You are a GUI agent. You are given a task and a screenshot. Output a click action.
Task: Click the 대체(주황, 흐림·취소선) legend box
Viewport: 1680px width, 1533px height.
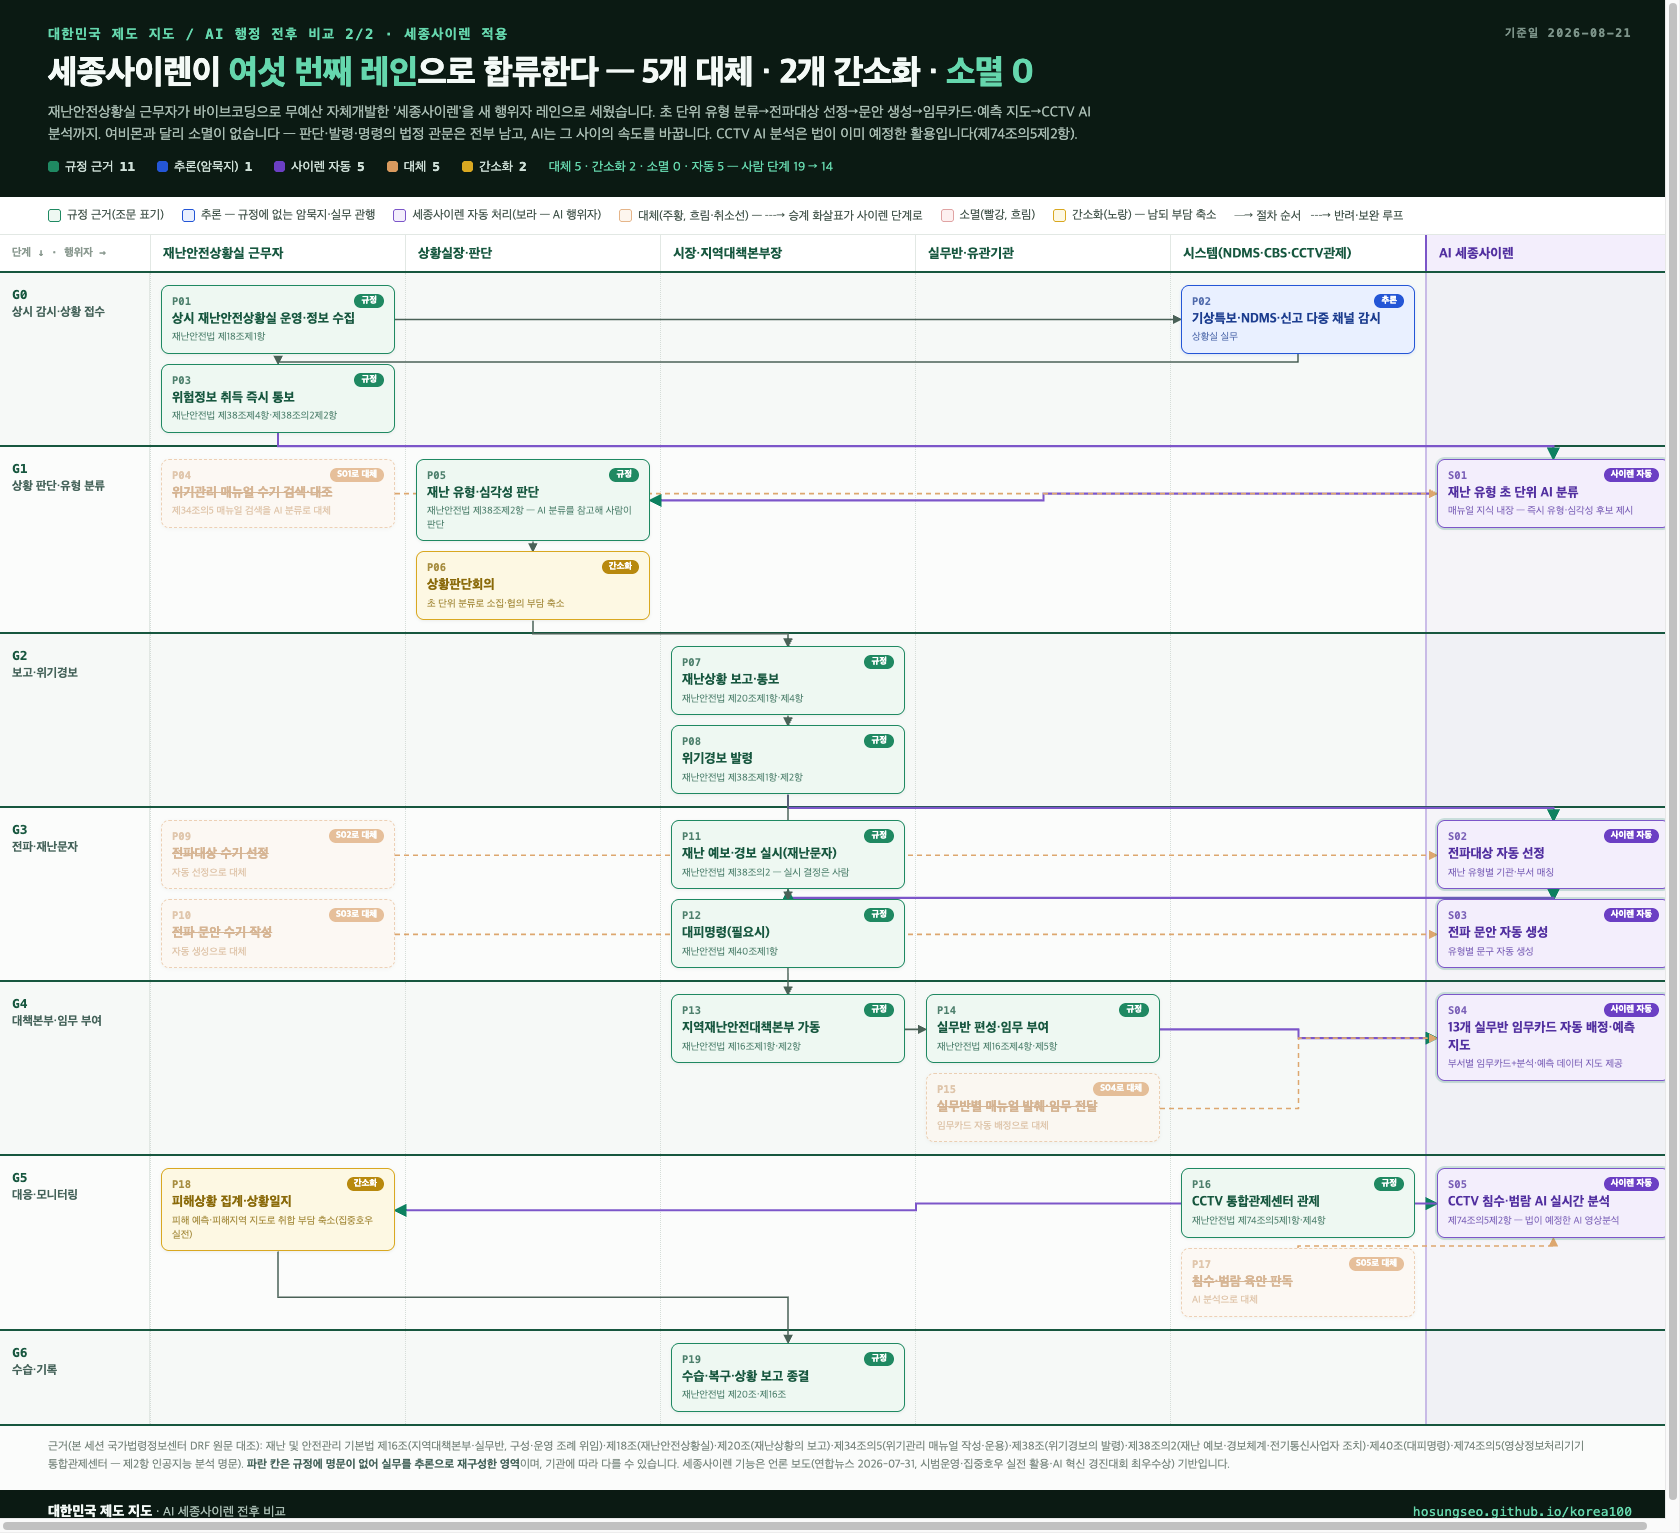(x=625, y=215)
